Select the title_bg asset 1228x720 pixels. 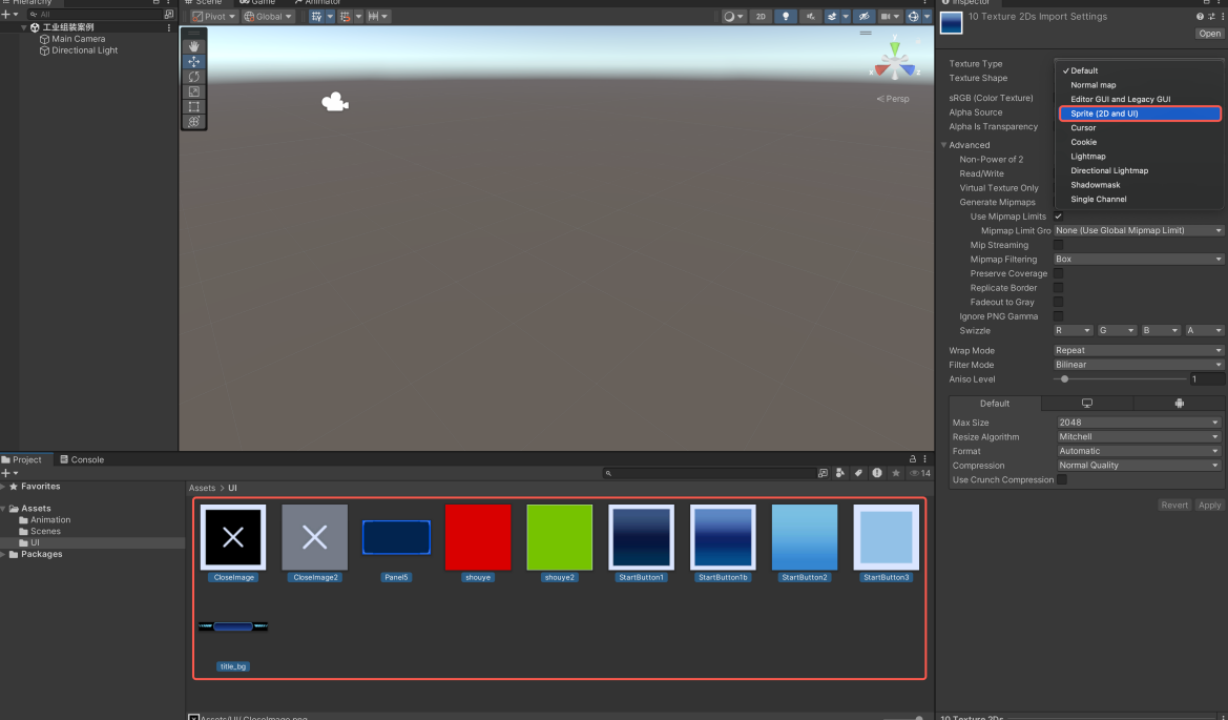233,627
